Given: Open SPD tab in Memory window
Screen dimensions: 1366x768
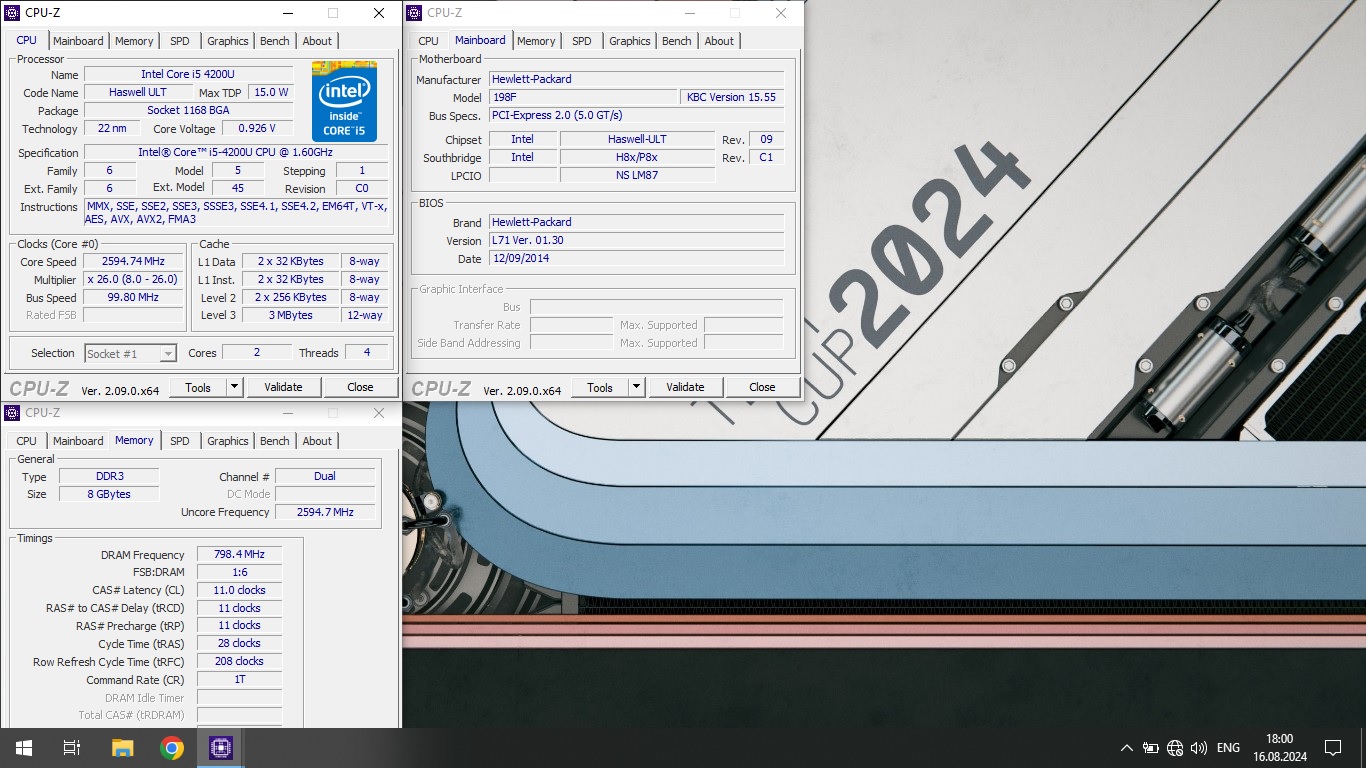Looking at the screenshot, I should (179, 441).
